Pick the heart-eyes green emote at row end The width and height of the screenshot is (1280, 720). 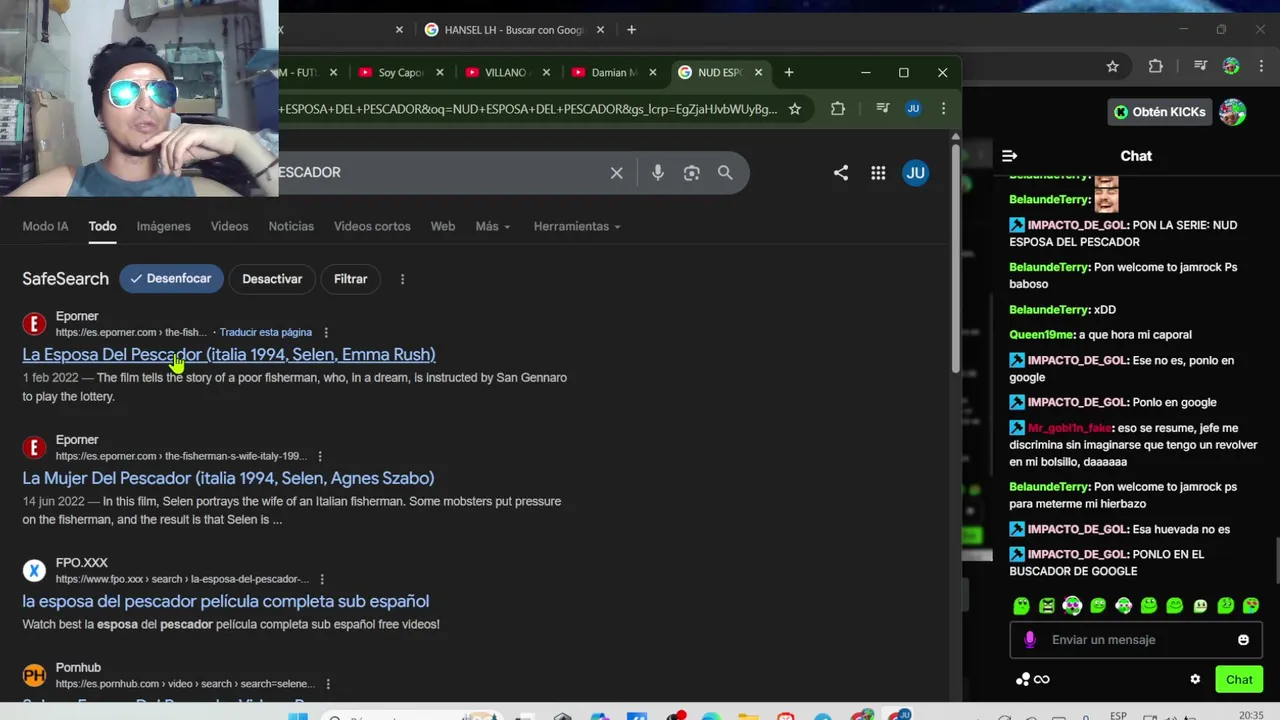click(1251, 606)
